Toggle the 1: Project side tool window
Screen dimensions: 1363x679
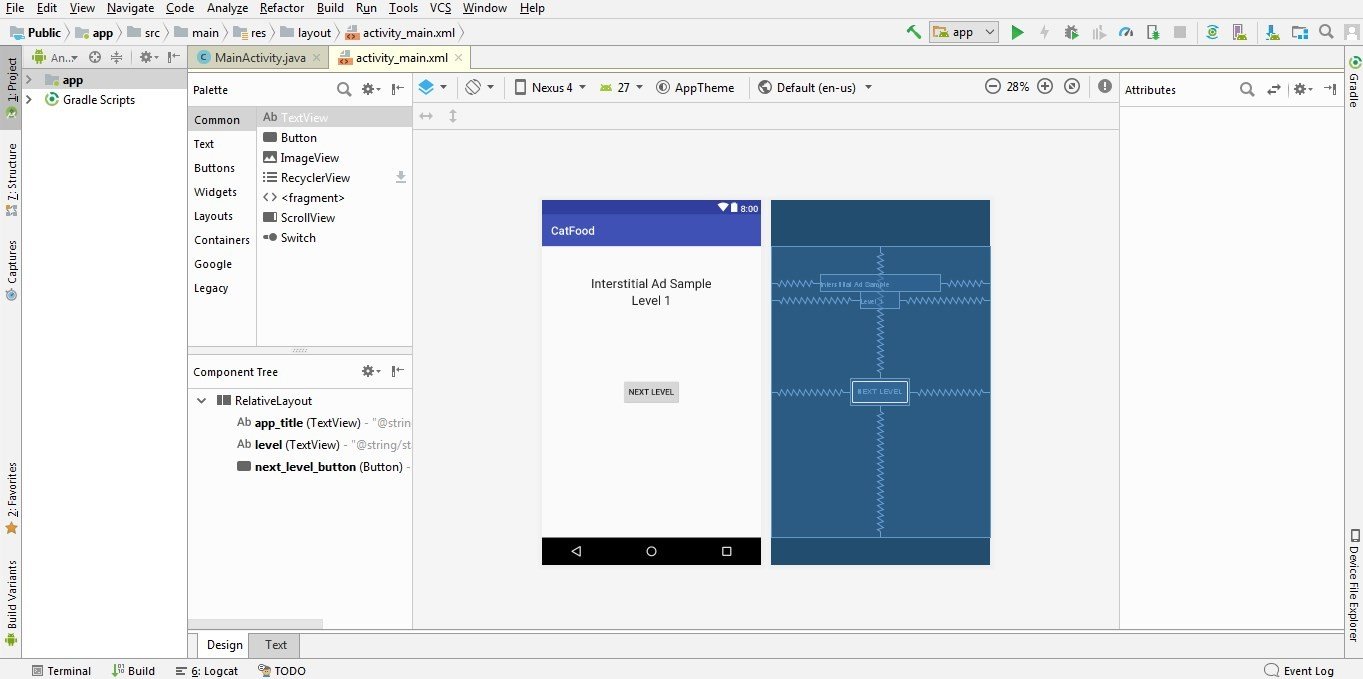click(11, 86)
